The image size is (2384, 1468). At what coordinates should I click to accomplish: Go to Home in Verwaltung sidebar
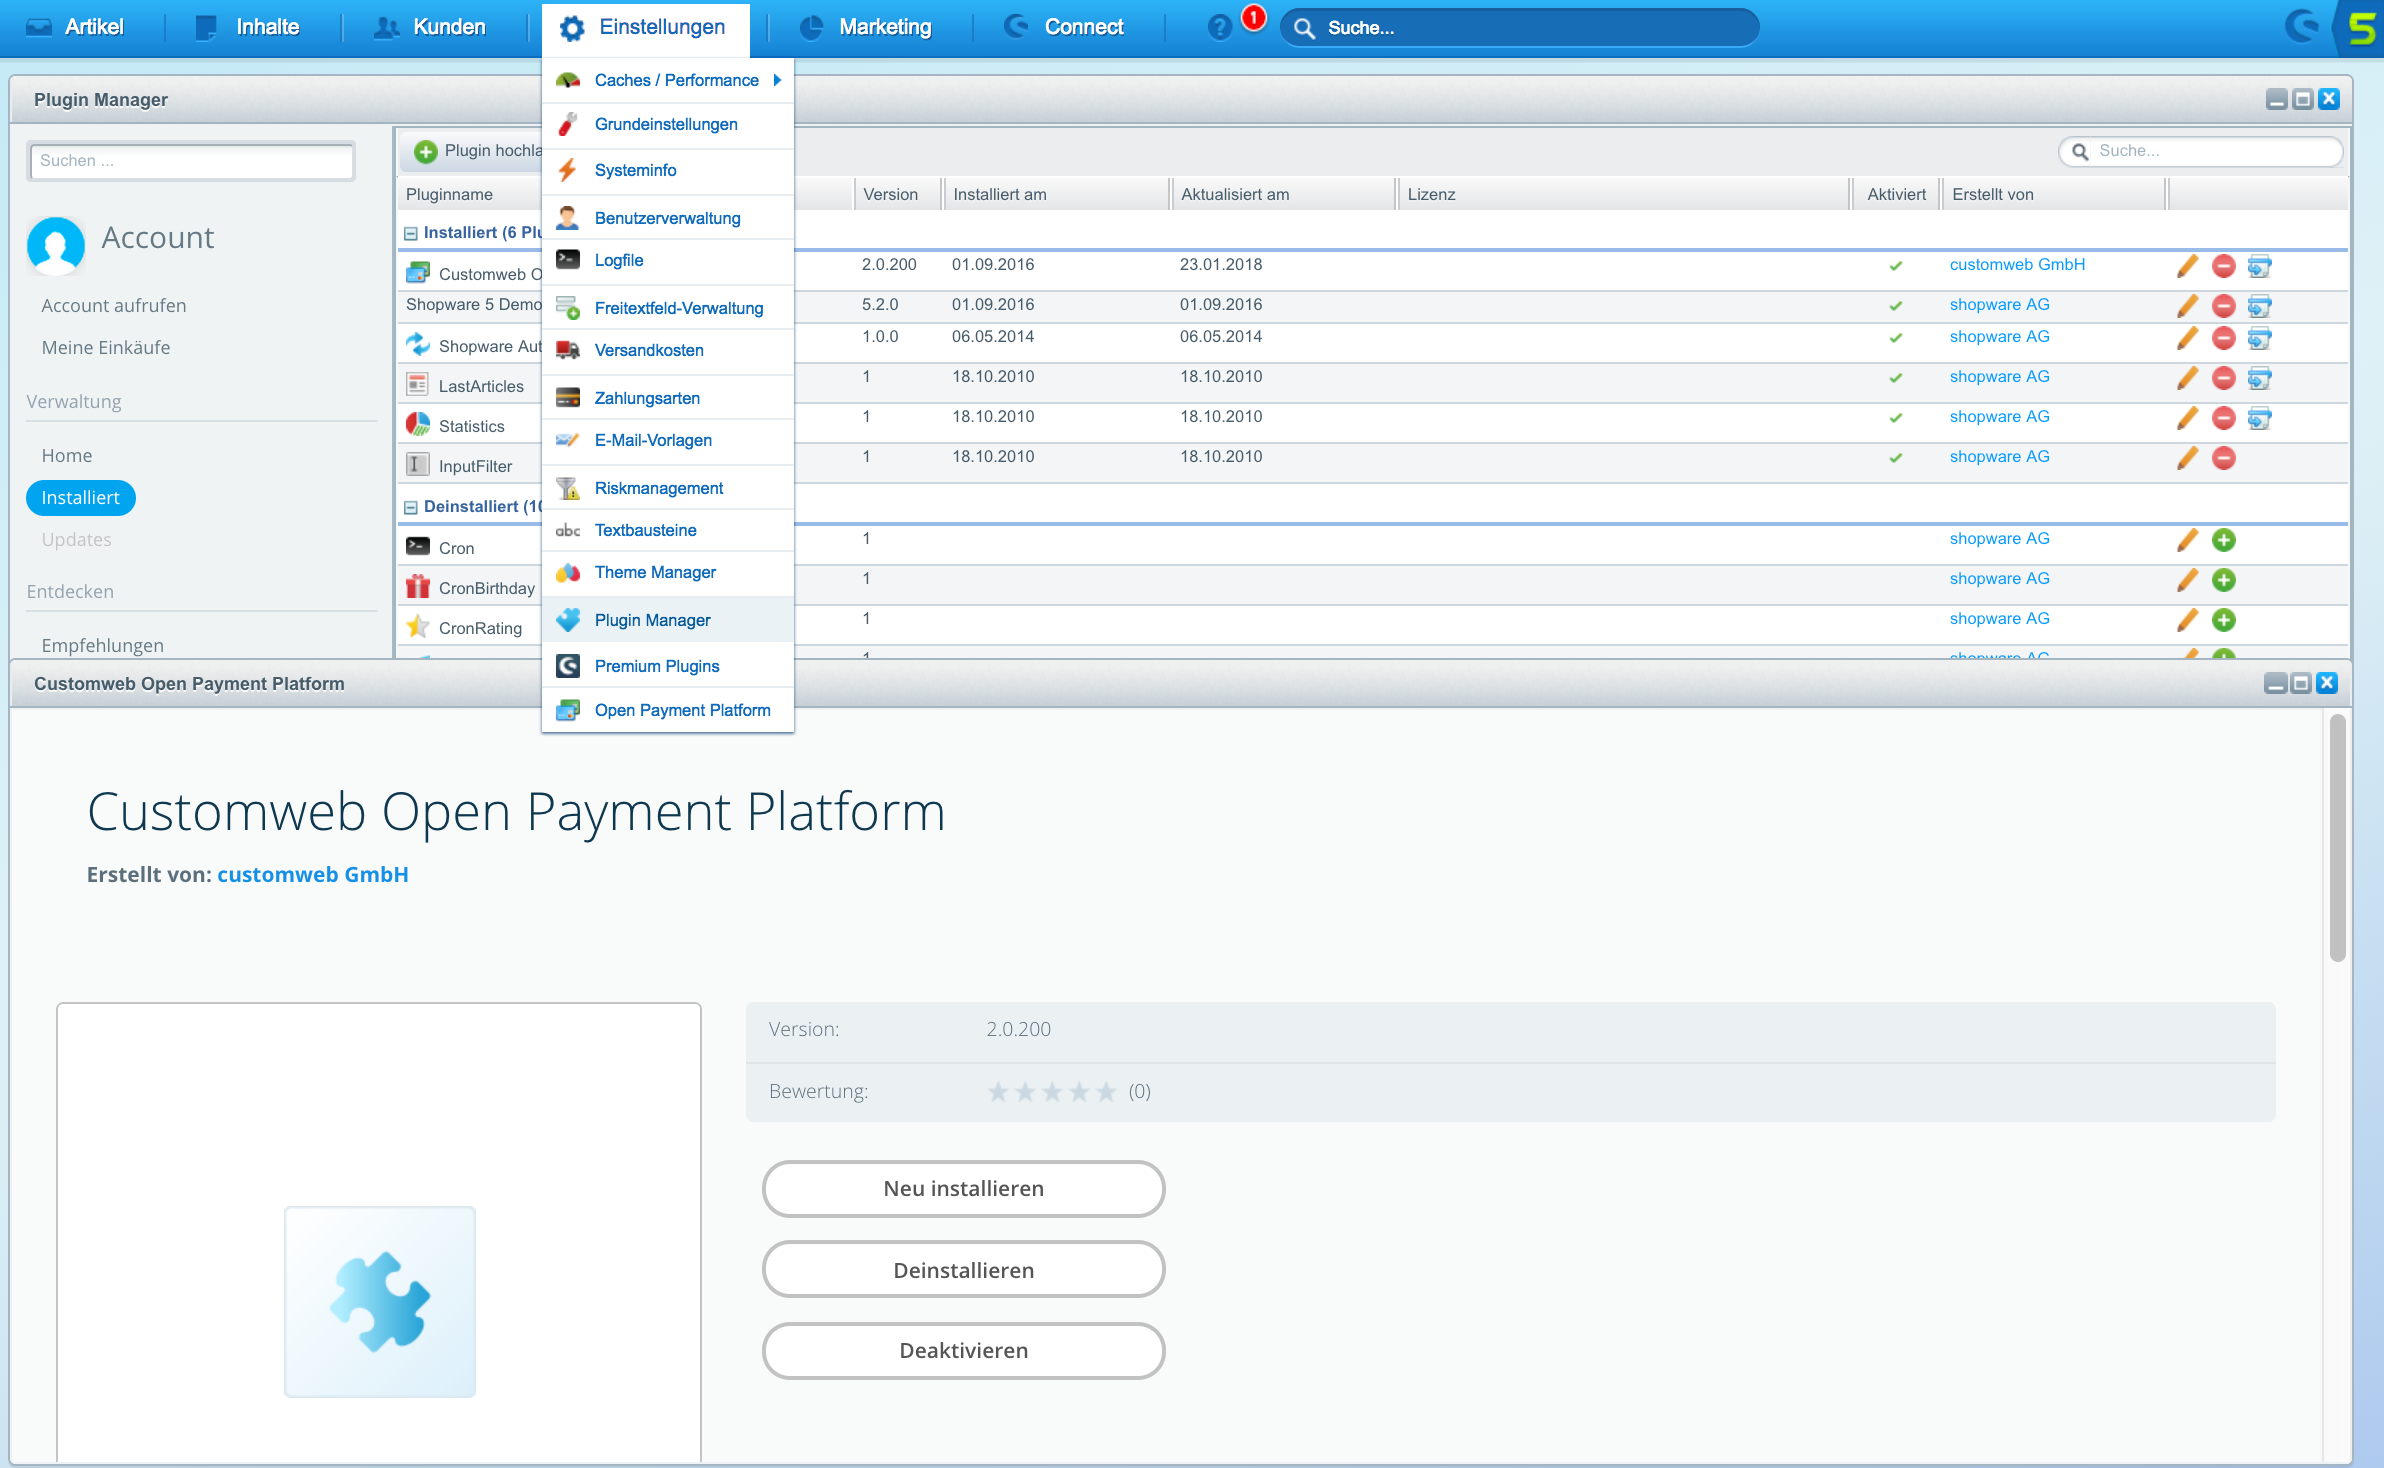(67, 456)
